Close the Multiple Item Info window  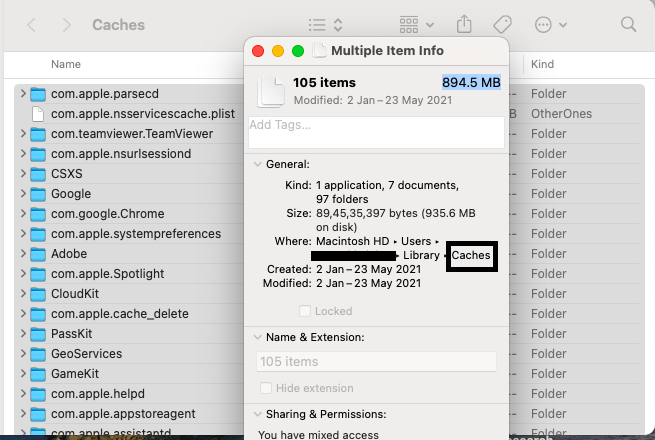[258, 51]
